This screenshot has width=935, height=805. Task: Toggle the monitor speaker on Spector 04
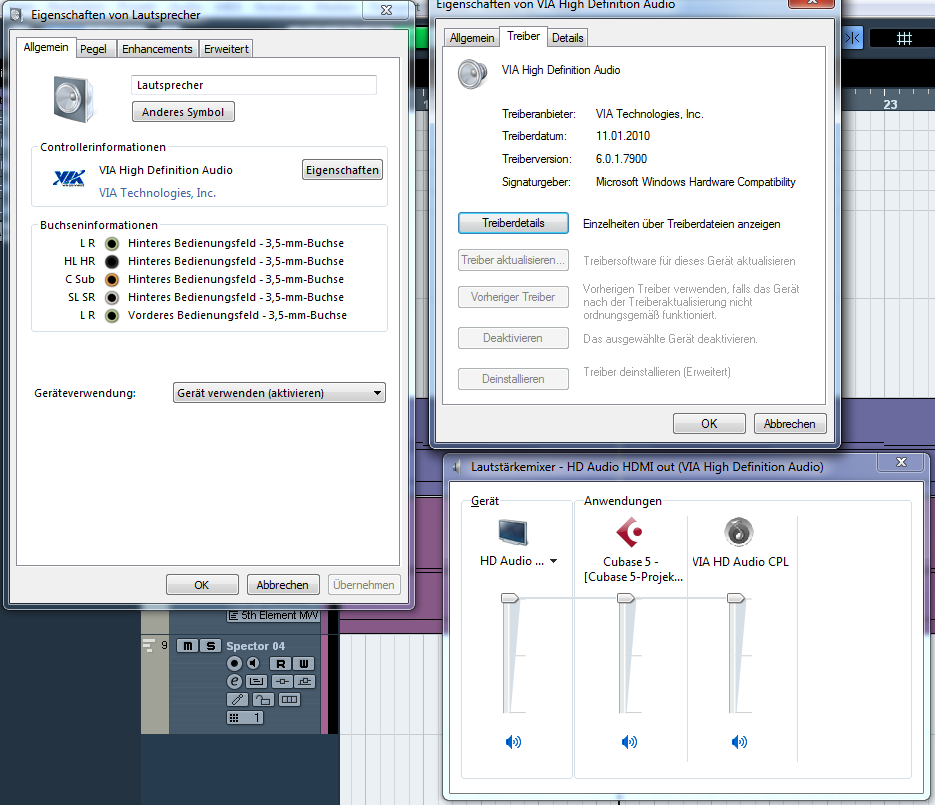coord(253,664)
